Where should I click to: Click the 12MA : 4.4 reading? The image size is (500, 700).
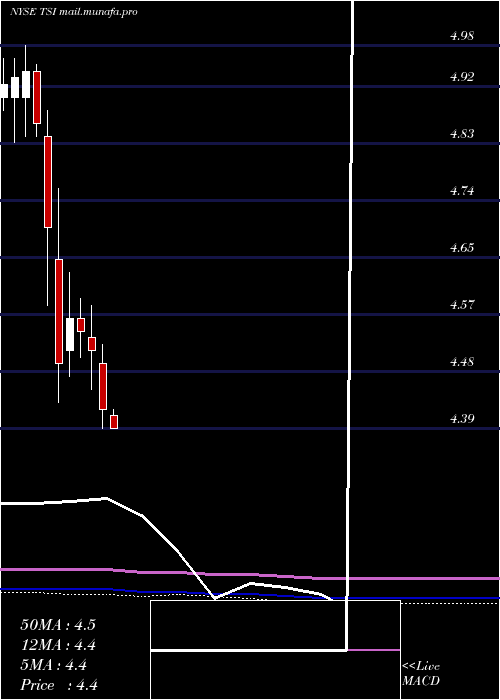click(59, 645)
